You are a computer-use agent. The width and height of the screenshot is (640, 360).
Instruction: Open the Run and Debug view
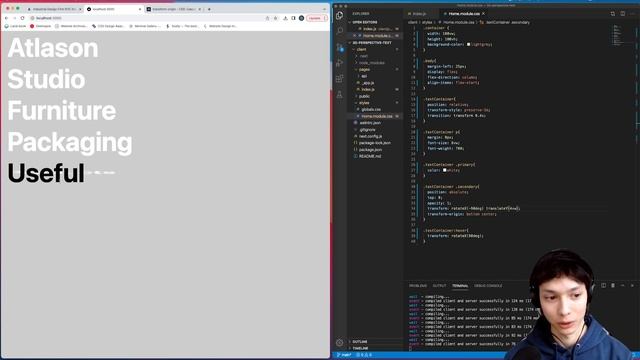340,63
